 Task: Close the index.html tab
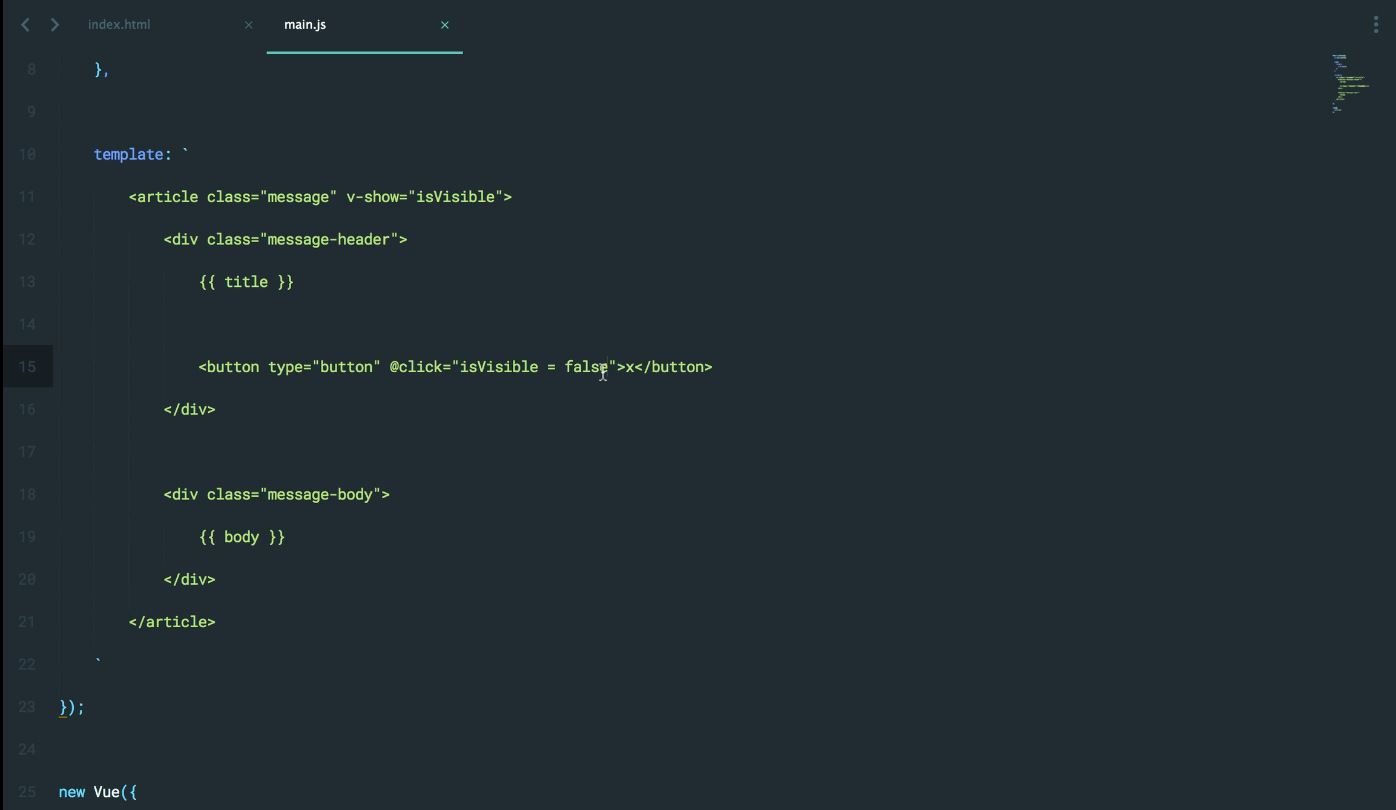coord(249,25)
